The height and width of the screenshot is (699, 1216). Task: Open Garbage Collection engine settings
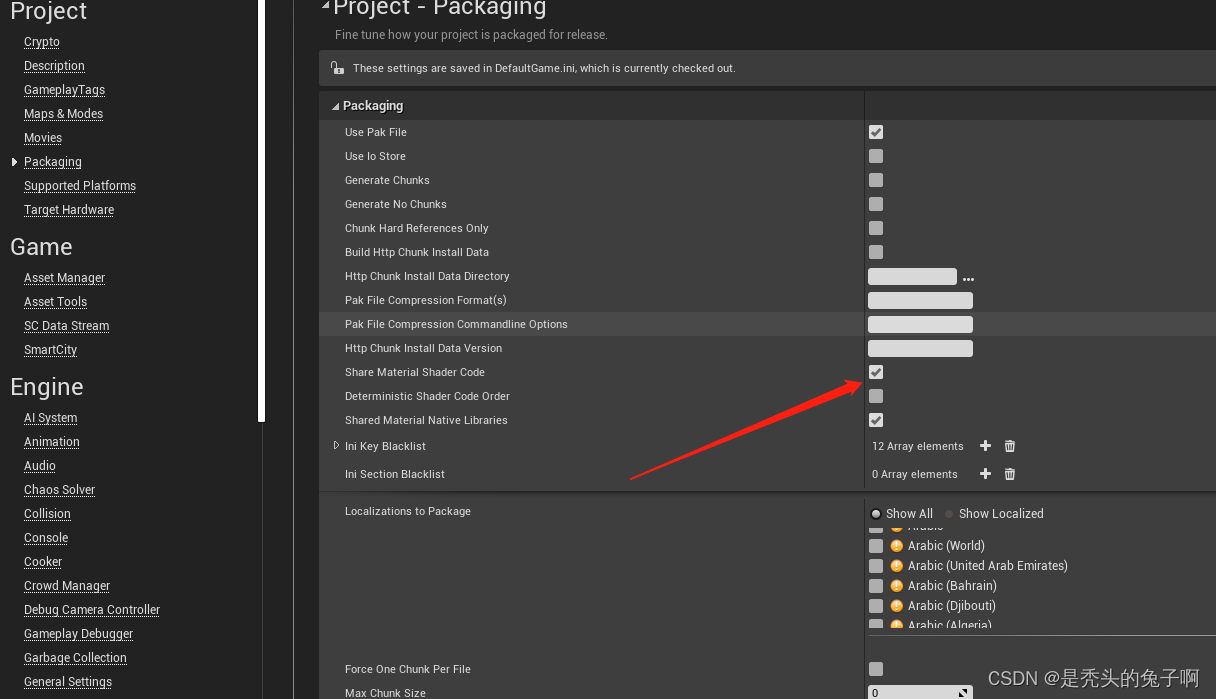coord(75,658)
